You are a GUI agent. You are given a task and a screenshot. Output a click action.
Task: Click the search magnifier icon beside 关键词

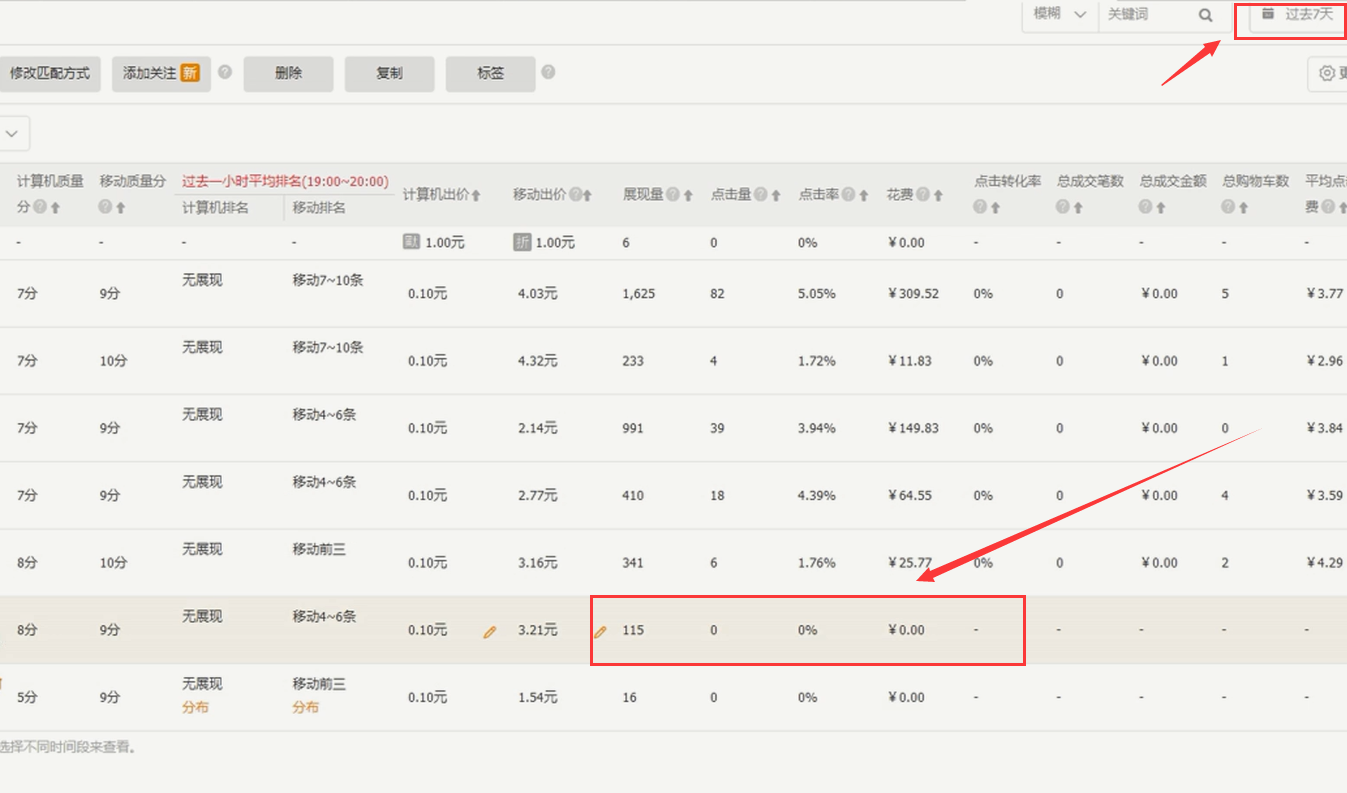1205,15
